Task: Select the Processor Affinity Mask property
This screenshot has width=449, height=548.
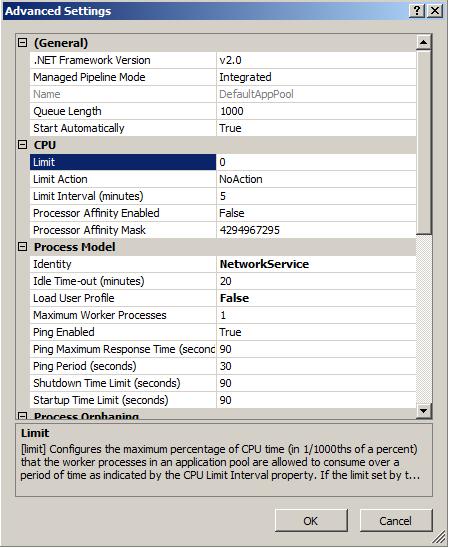Action: point(123,230)
